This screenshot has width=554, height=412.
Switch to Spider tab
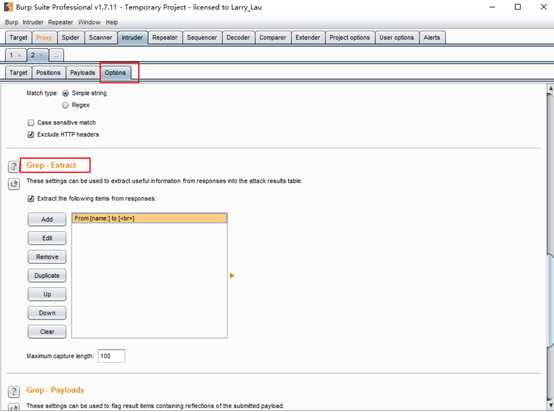pyautogui.click(x=71, y=37)
